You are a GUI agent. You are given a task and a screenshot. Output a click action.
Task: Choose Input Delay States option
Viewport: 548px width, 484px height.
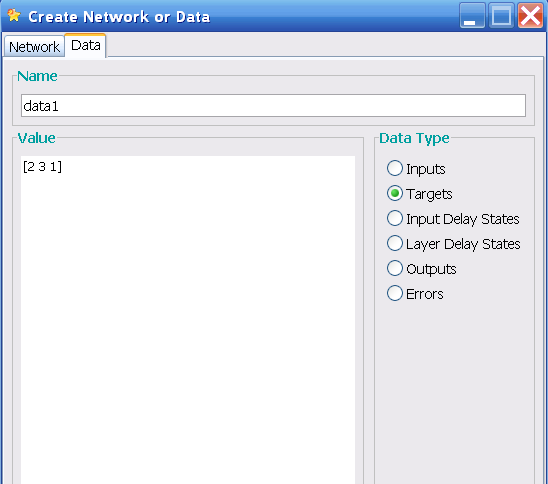(x=453, y=219)
